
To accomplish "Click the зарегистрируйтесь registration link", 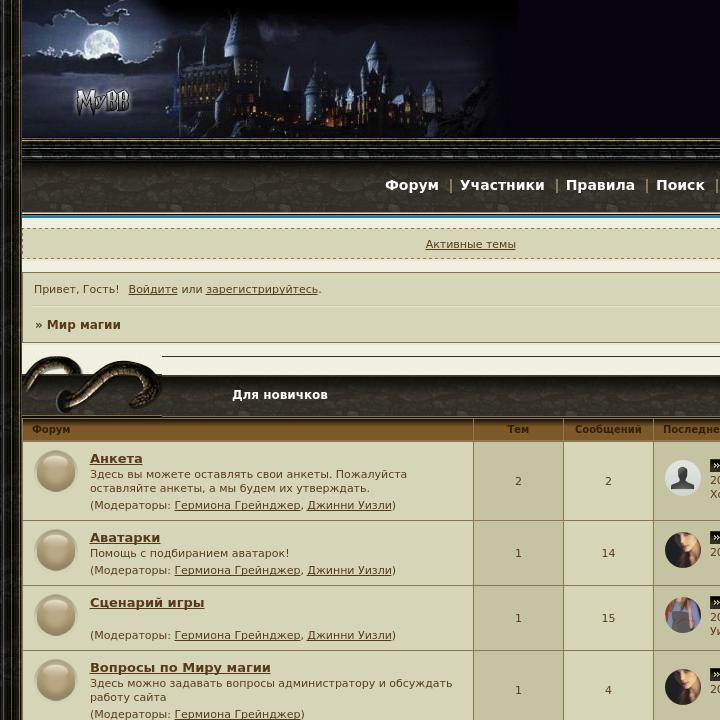I will tap(262, 289).
